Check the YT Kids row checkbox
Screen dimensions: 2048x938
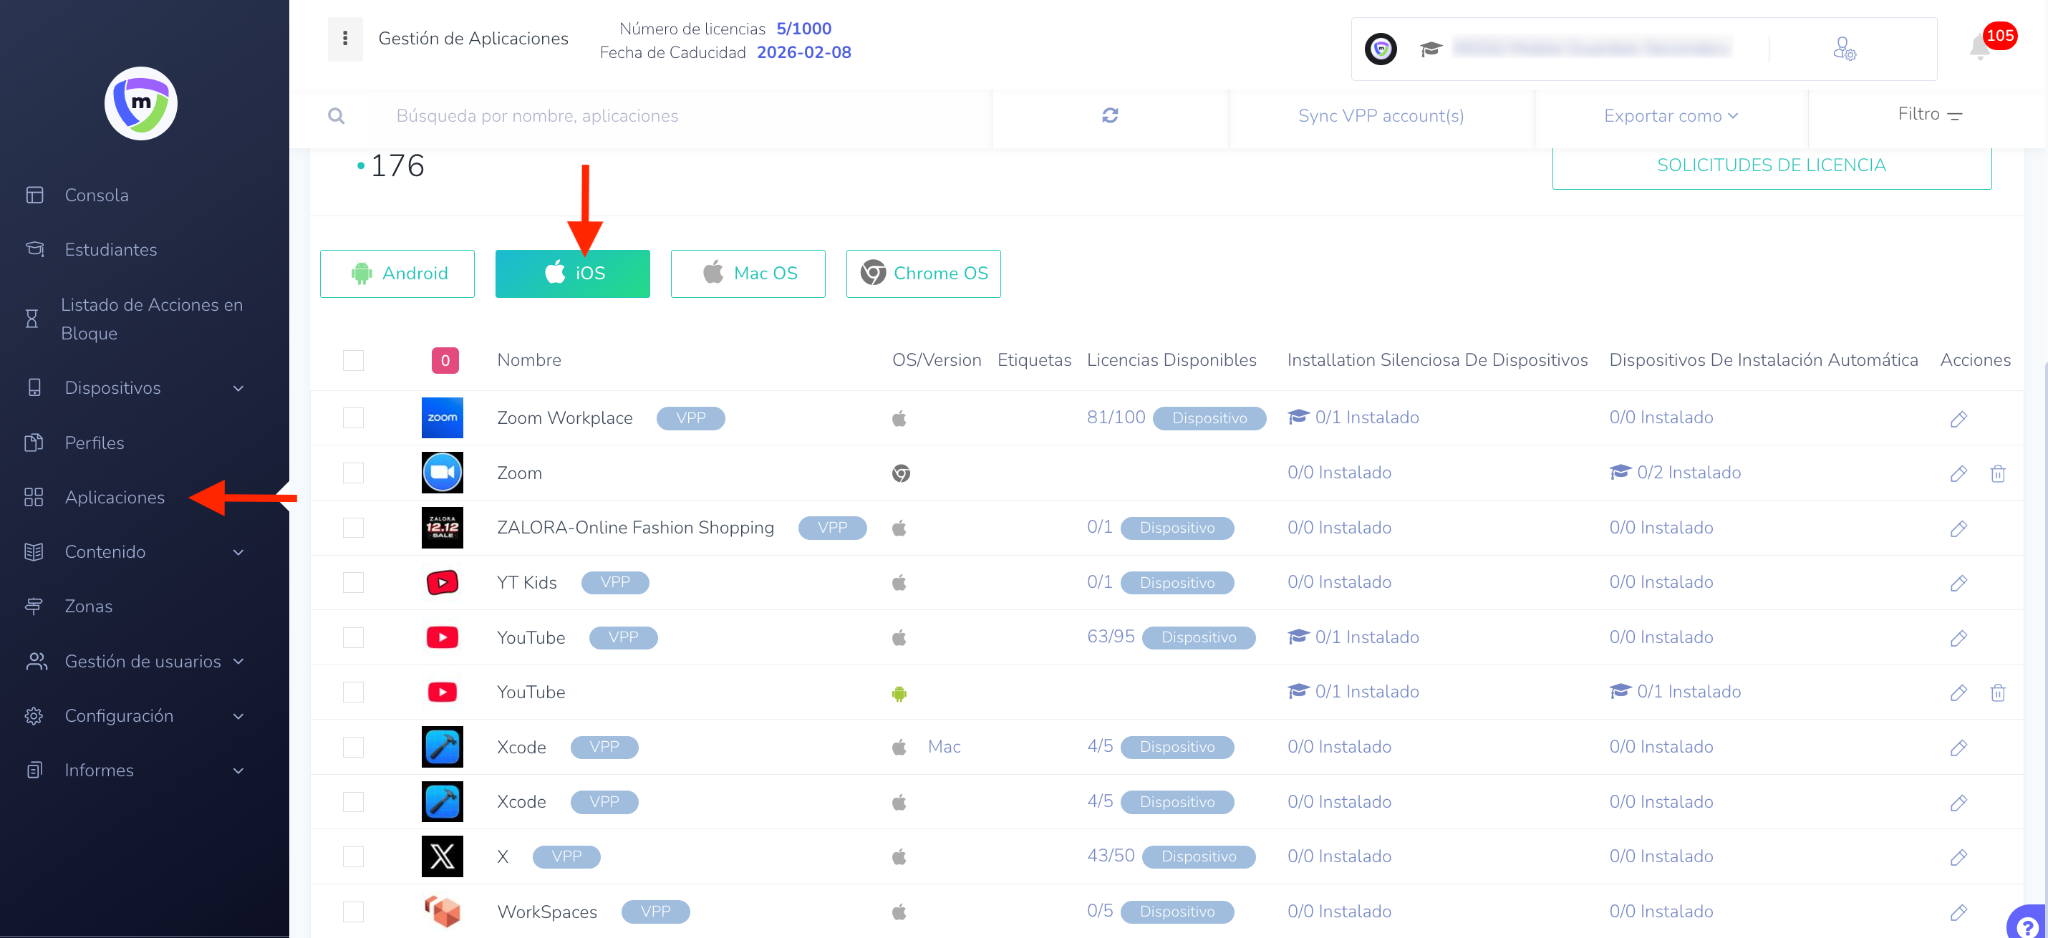tap(354, 583)
